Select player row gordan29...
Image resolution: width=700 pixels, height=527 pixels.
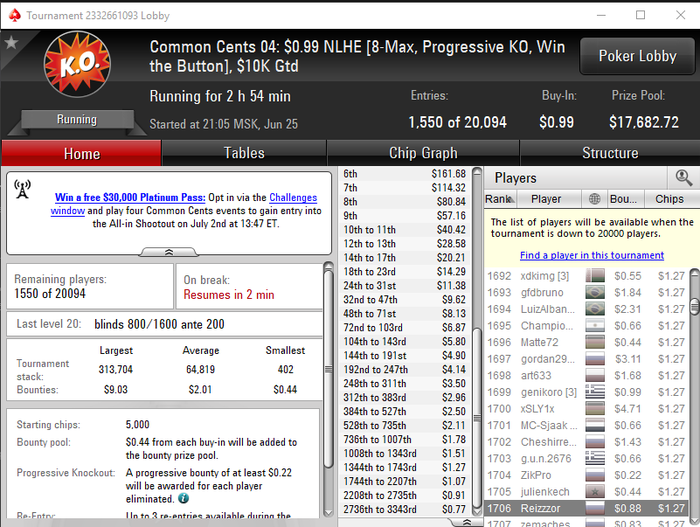point(586,359)
